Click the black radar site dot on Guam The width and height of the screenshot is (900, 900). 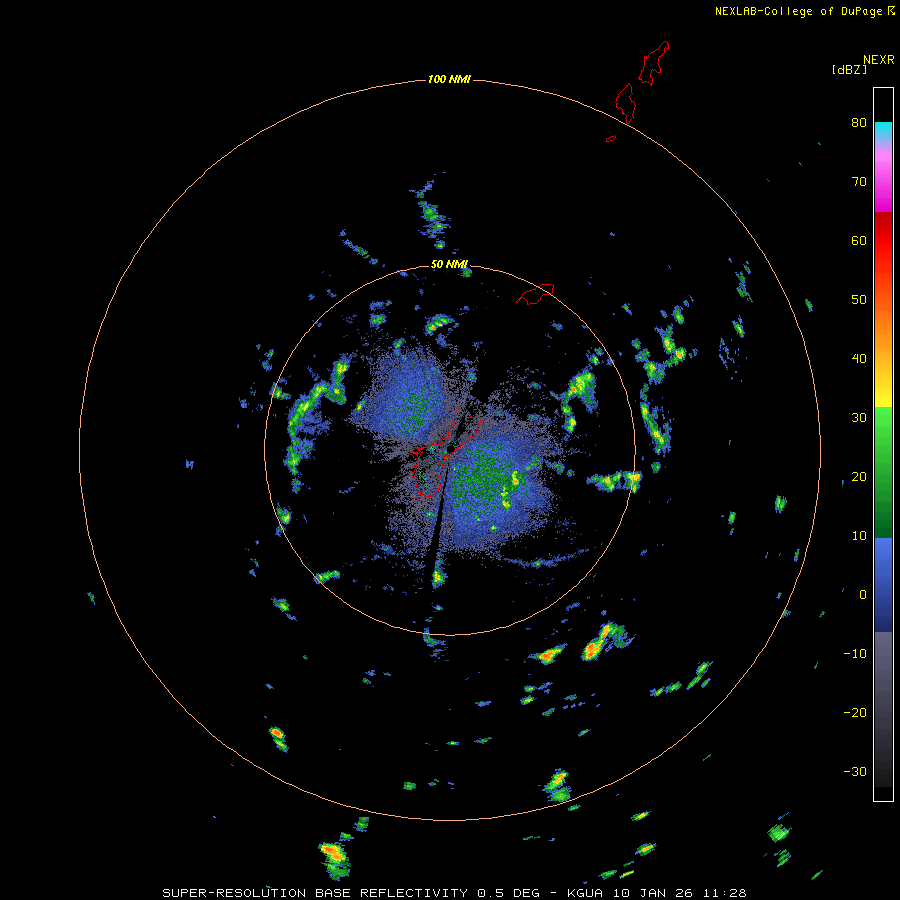click(x=451, y=448)
